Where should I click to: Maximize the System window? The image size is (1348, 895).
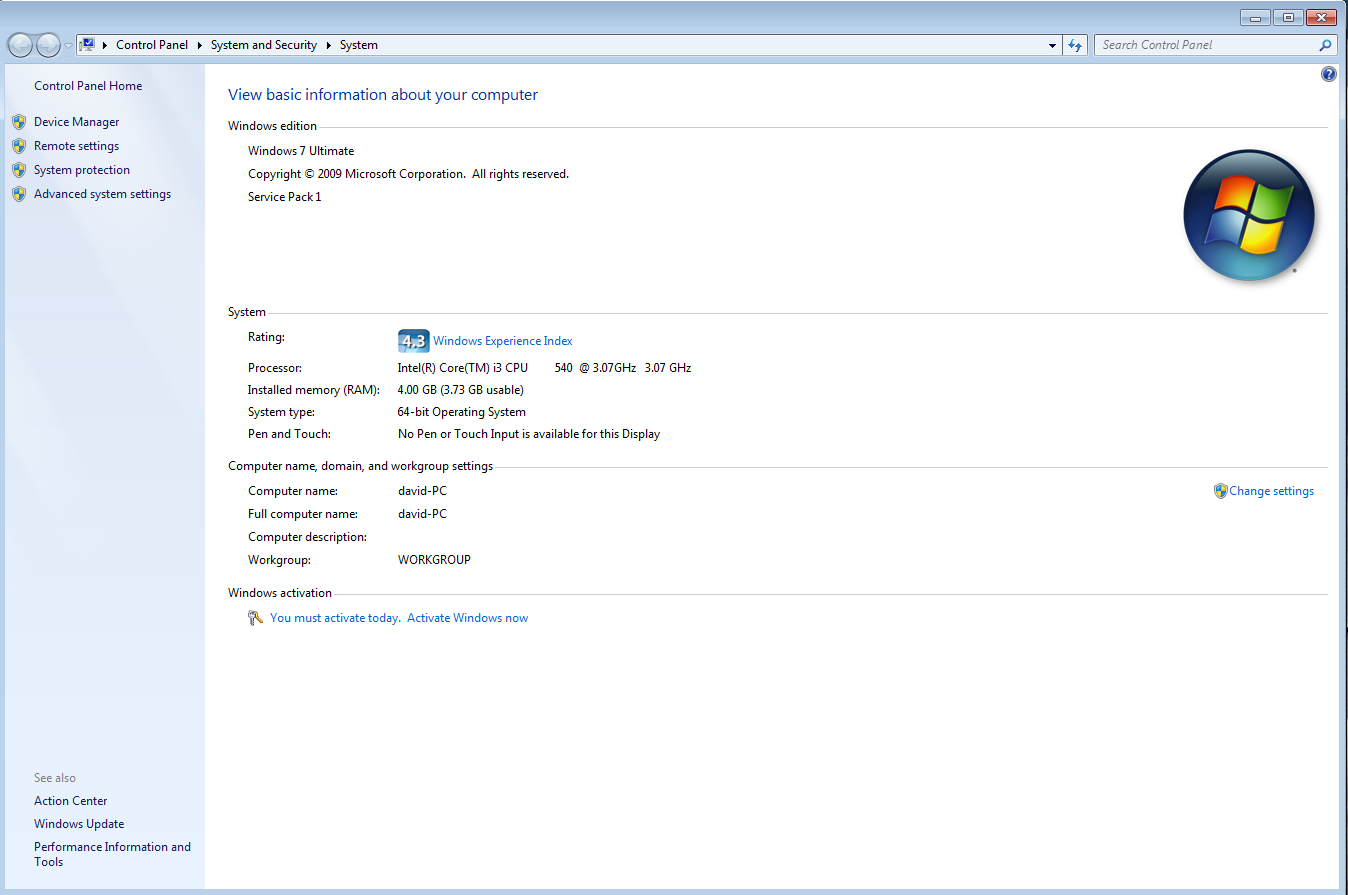pos(1287,17)
